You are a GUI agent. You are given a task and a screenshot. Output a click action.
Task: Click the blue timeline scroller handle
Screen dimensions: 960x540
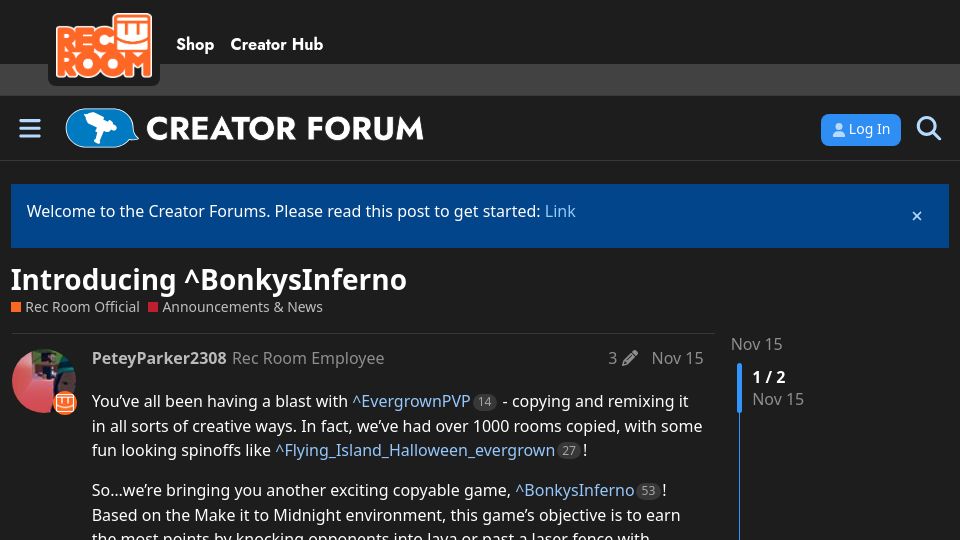click(739, 388)
